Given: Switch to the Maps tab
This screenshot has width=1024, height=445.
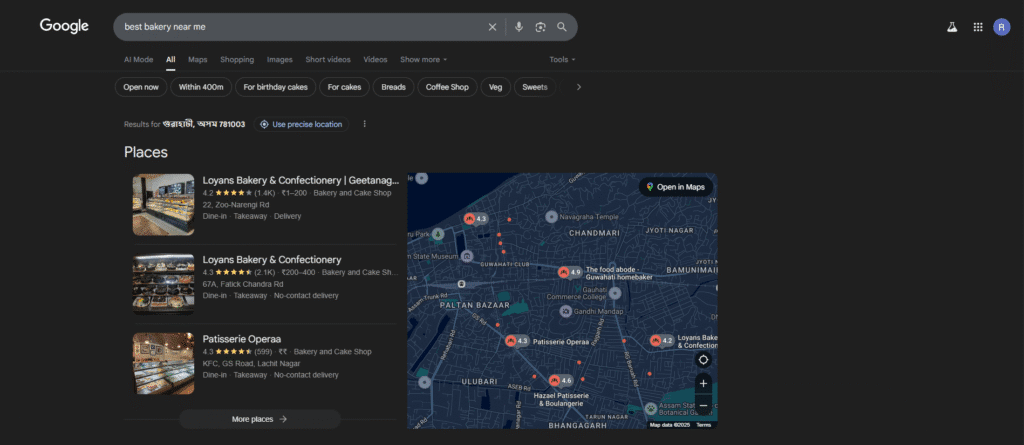Looking at the screenshot, I should [x=198, y=60].
